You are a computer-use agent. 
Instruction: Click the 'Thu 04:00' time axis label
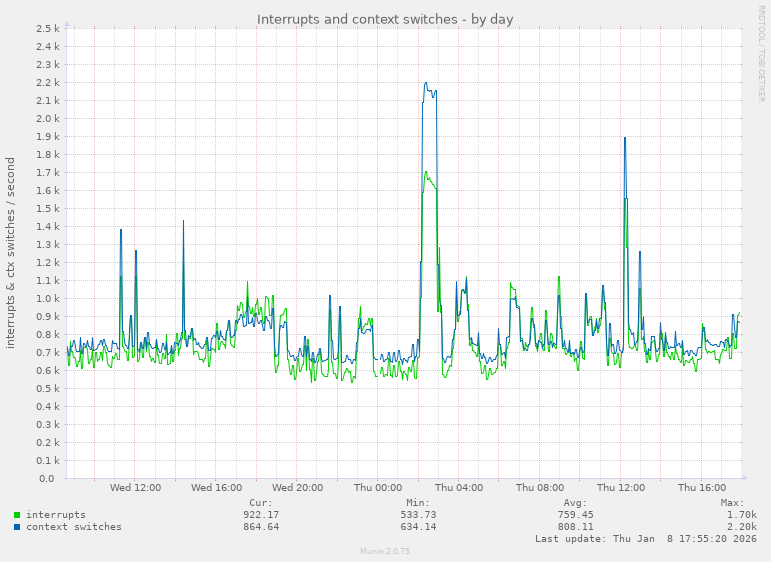pyautogui.click(x=459, y=488)
